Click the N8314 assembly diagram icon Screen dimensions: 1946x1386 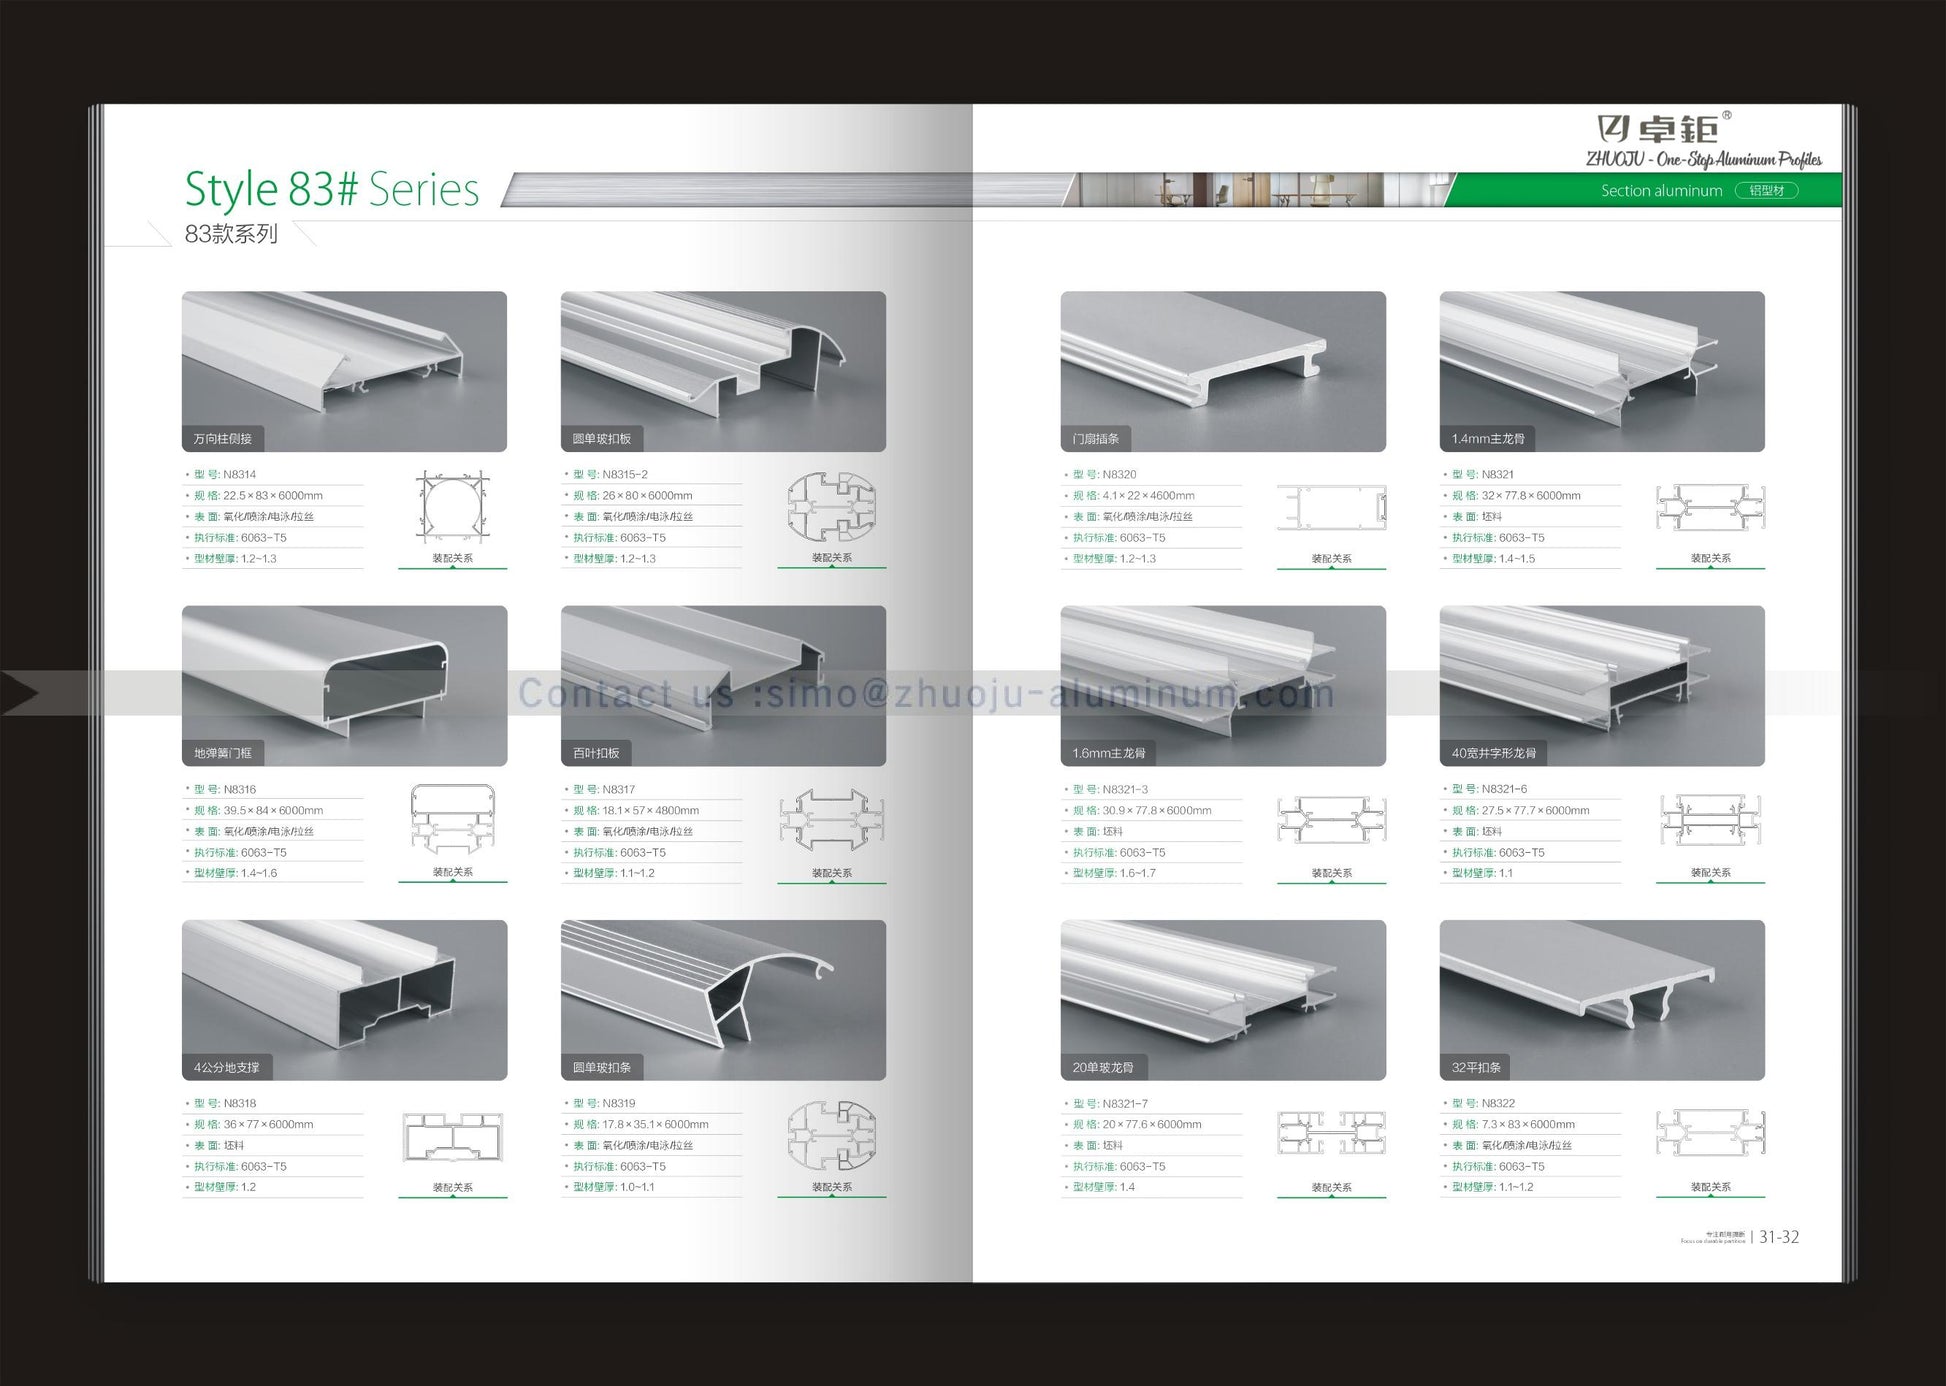coord(452,507)
